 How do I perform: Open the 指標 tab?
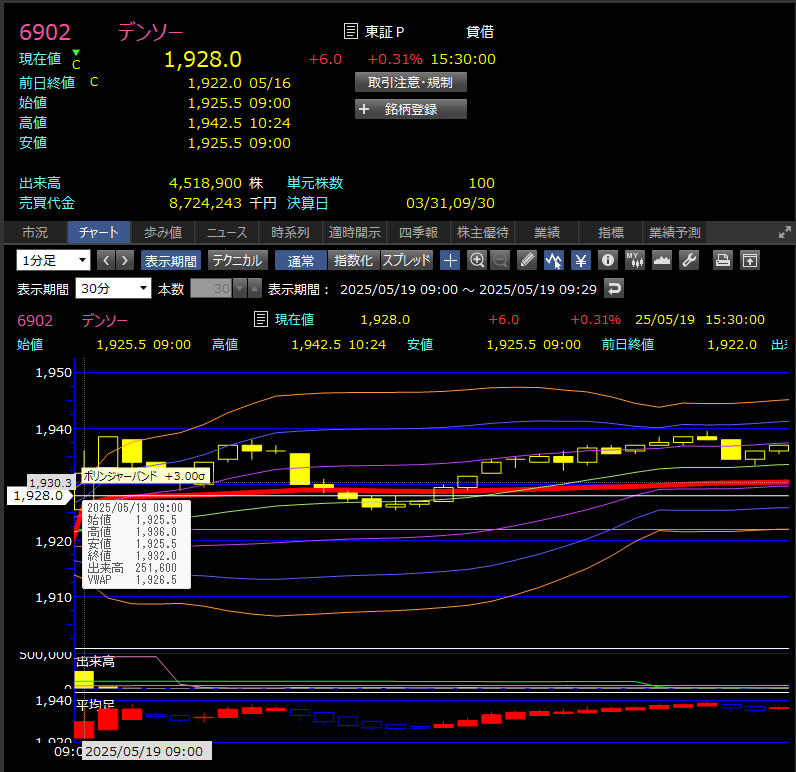click(x=611, y=232)
